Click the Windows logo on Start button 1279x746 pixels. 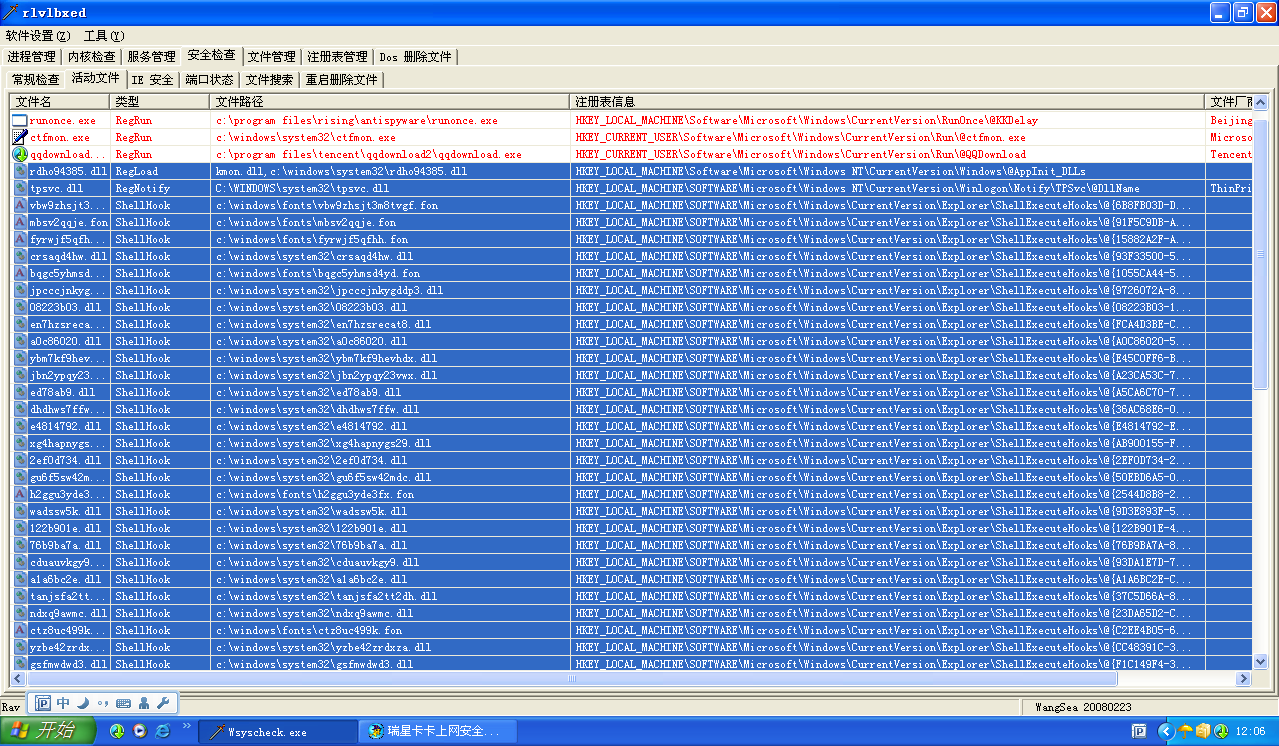[x=19, y=731]
